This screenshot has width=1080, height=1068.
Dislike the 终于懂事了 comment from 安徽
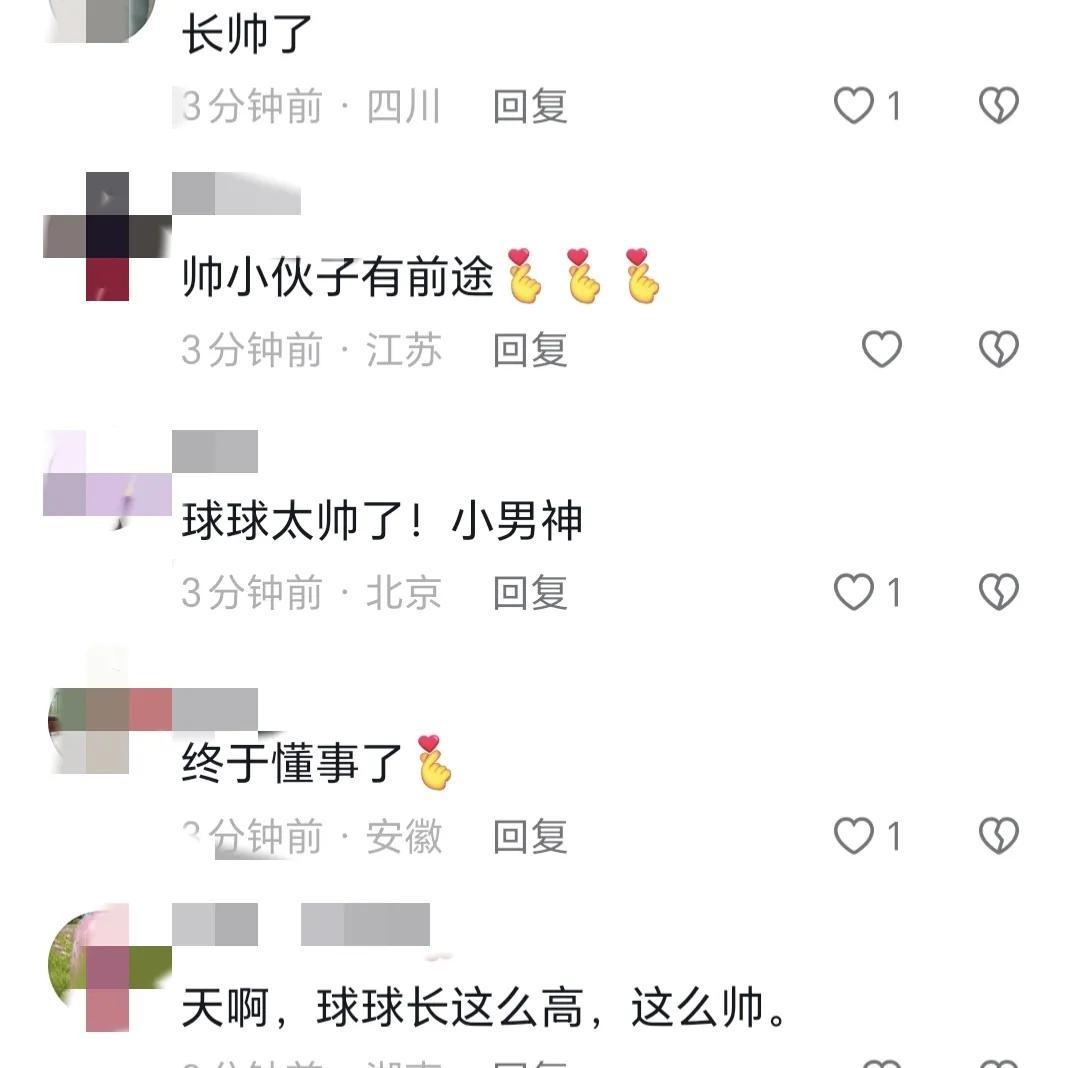[x=999, y=836]
